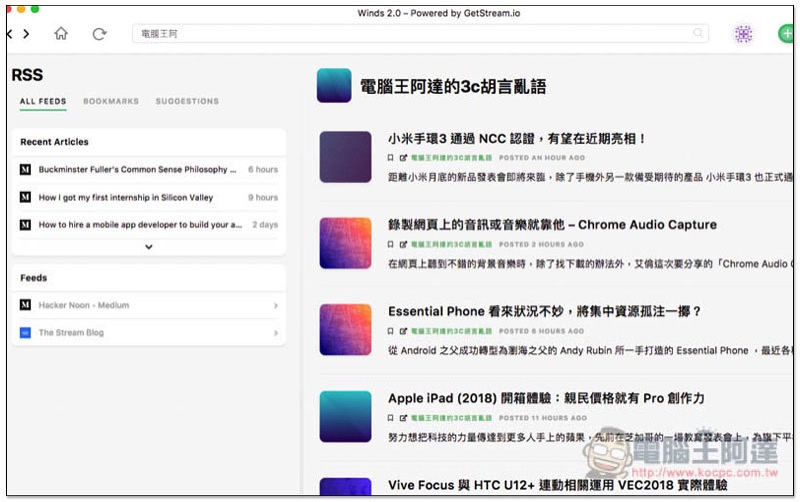Click green feed name under Chrome Audio Capture article
The image size is (800, 502).
coord(452,245)
